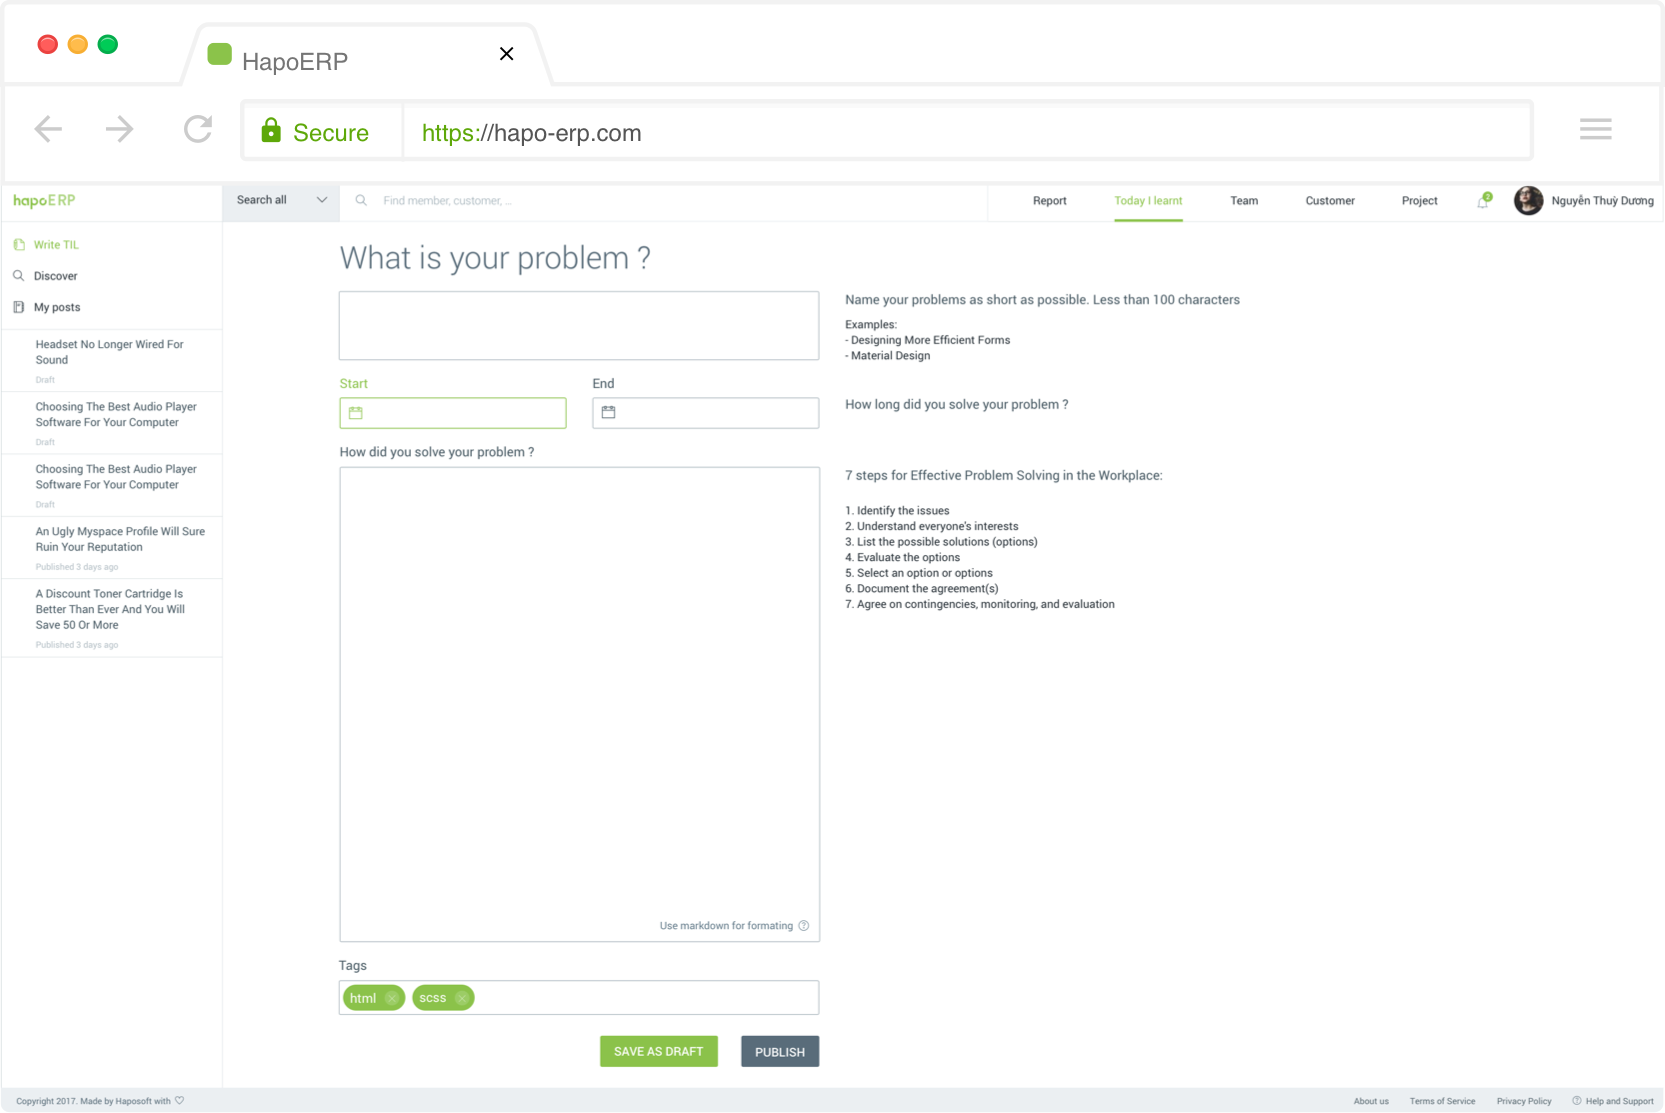Click the browser reload icon
Viewport: 1665px width, 1113px height.
[198, 129]
